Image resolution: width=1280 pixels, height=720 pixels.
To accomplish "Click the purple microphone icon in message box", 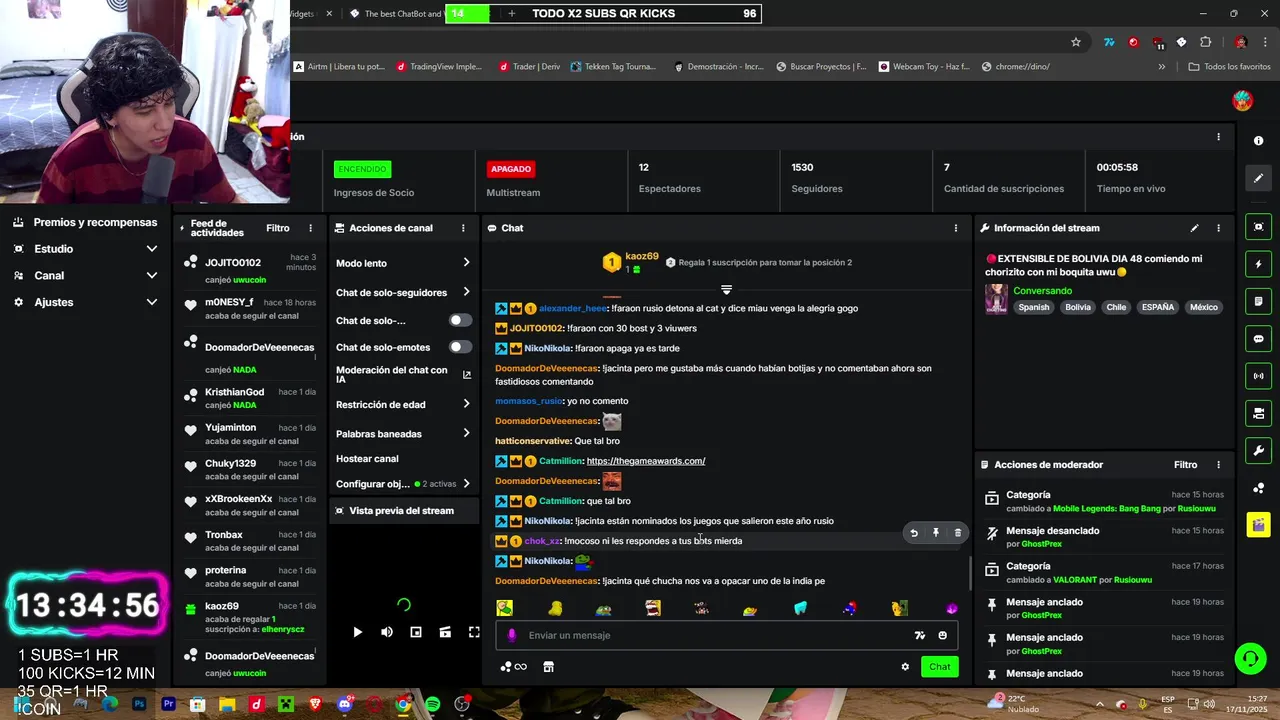I will point(512,635).
